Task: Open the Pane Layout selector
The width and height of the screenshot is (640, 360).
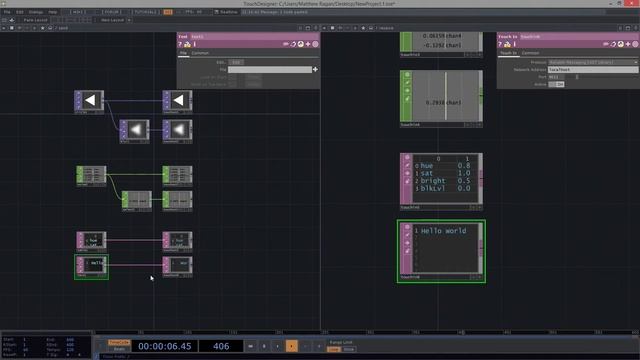Action: [x=35, y=20]
